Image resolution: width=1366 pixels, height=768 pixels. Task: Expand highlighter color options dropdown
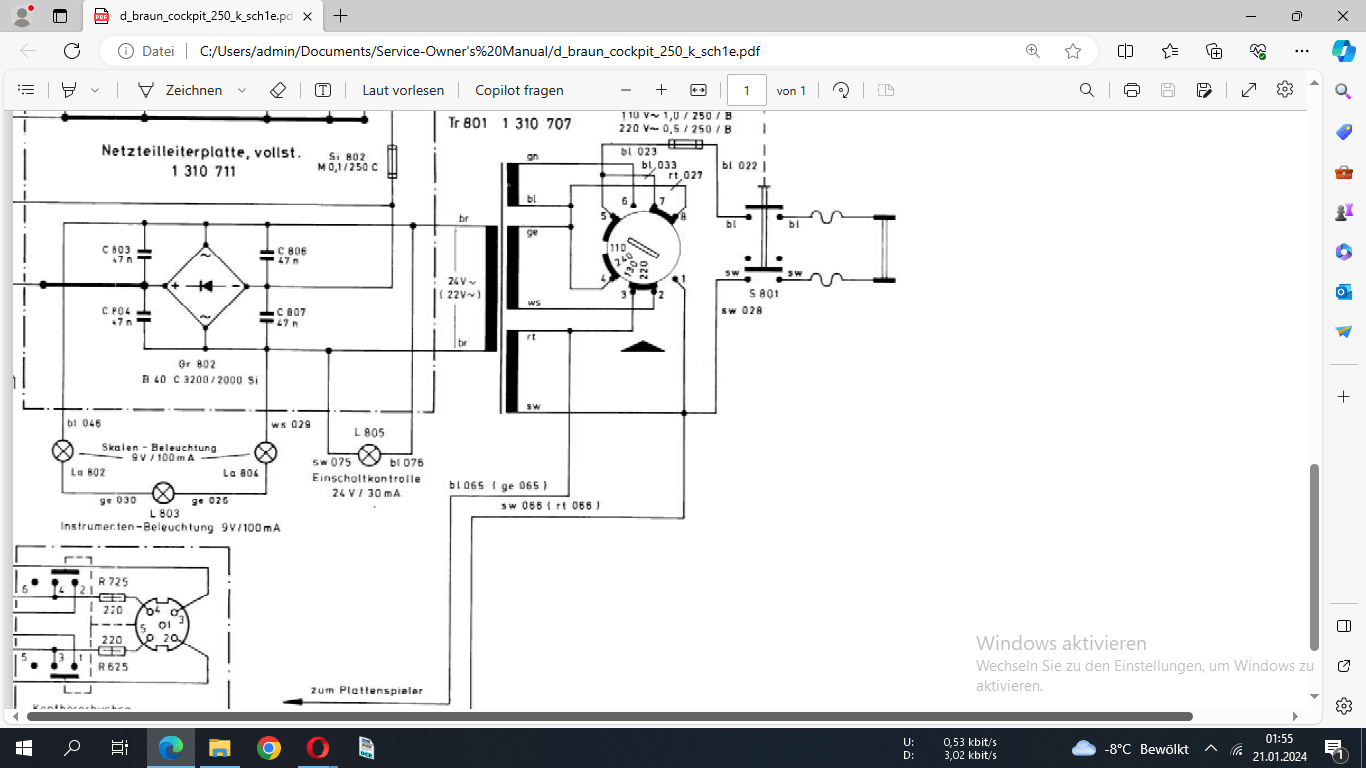click(95, 90)
